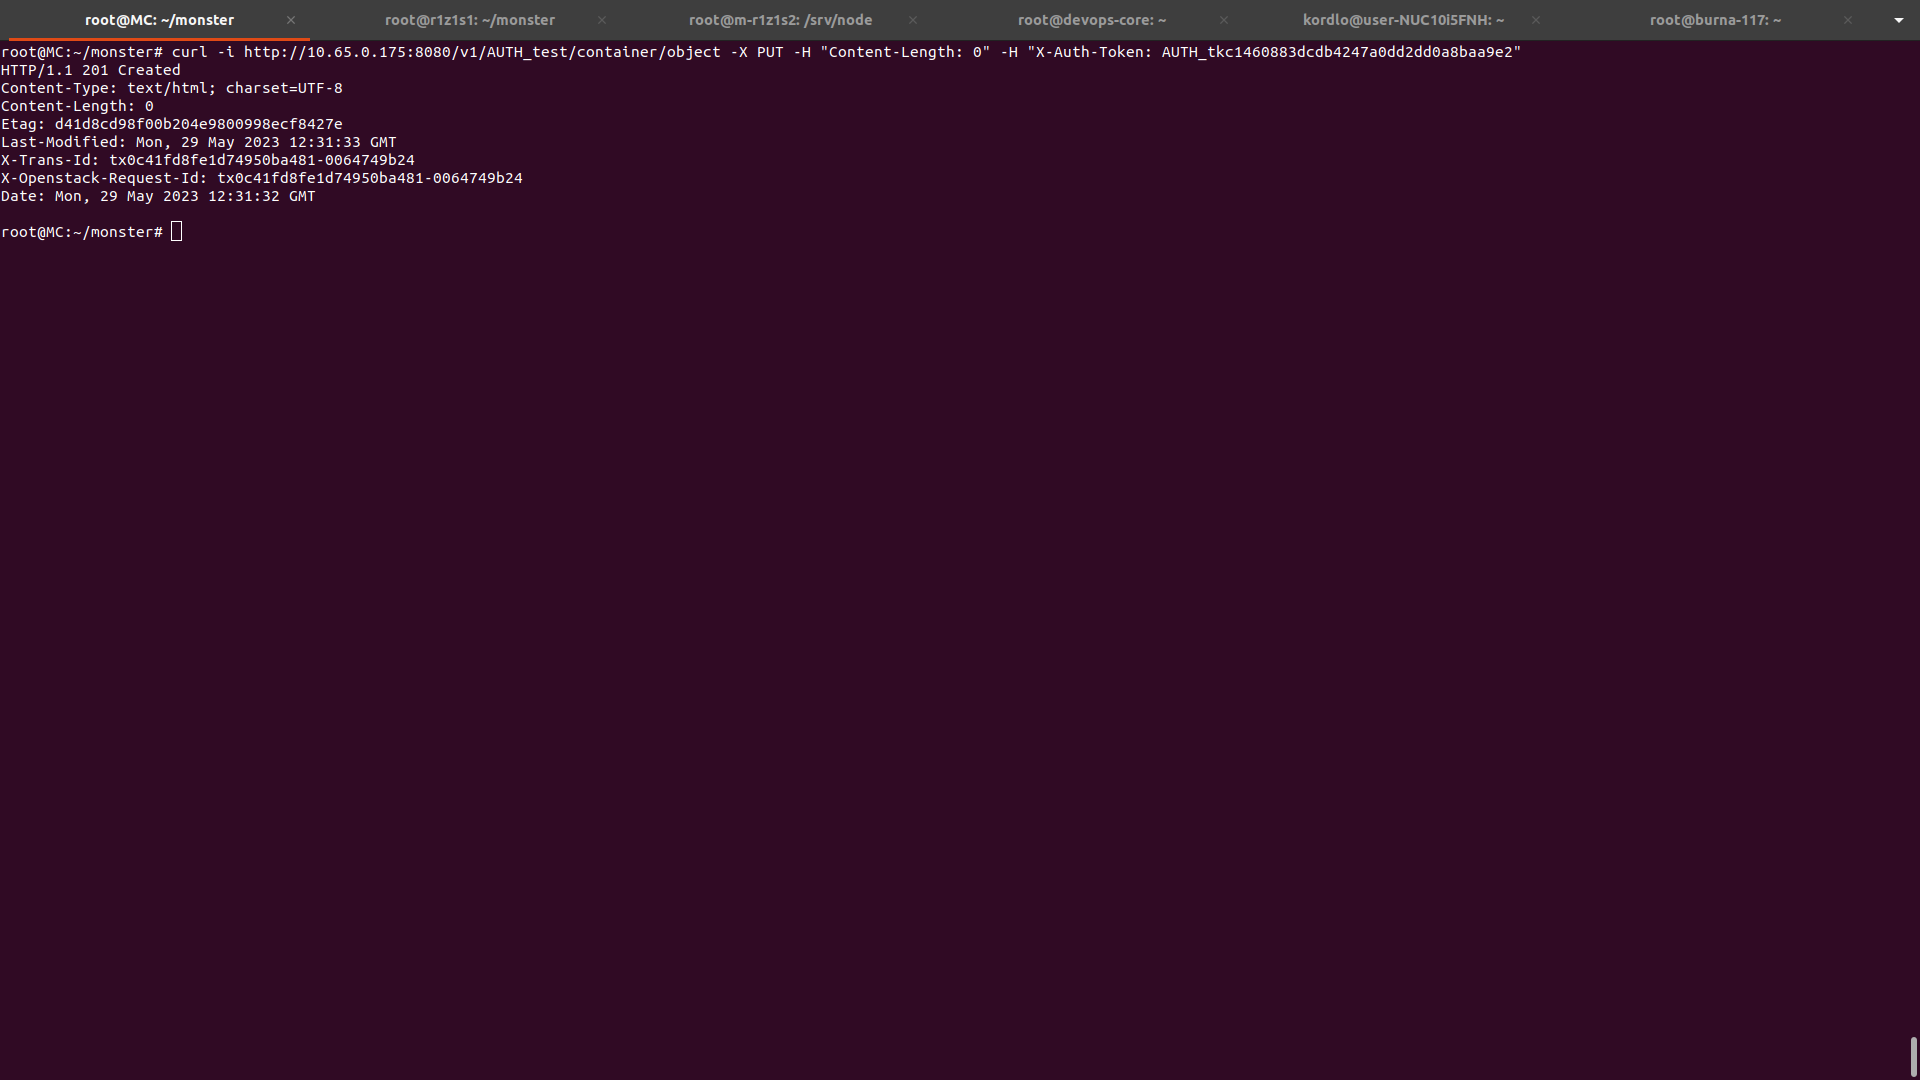Click the HTTP/1.1 201 Created line
Image resolution: width=1920 pixels, height=1080 pixels.
[x=91, y=70]
